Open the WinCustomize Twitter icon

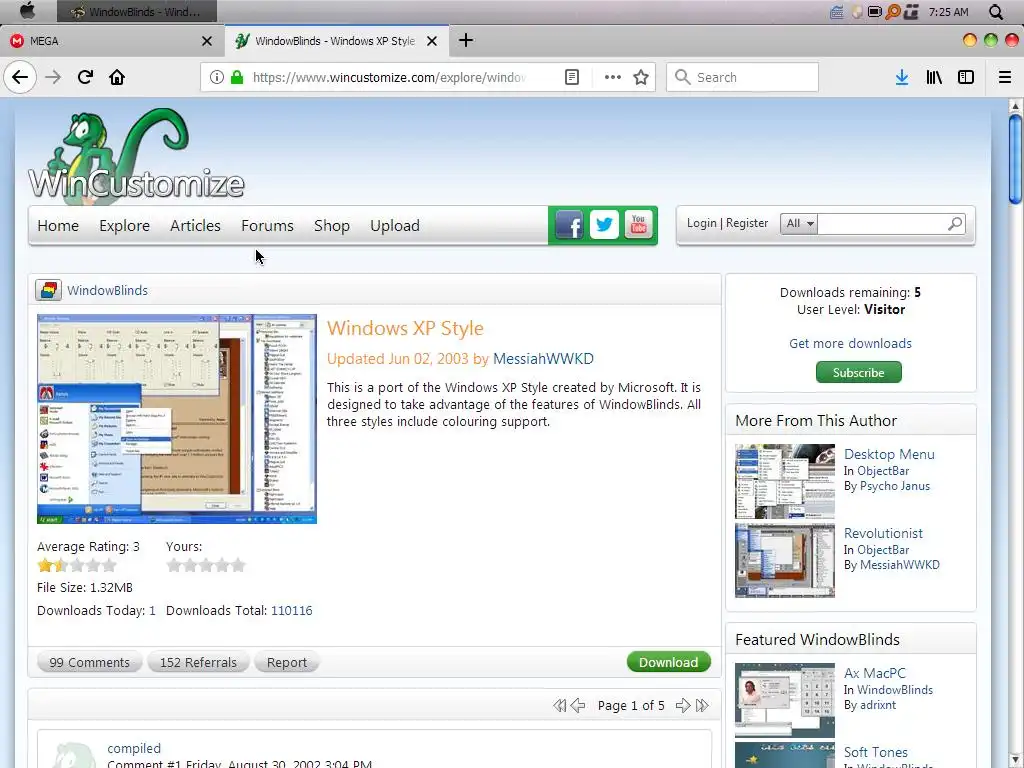604,225
